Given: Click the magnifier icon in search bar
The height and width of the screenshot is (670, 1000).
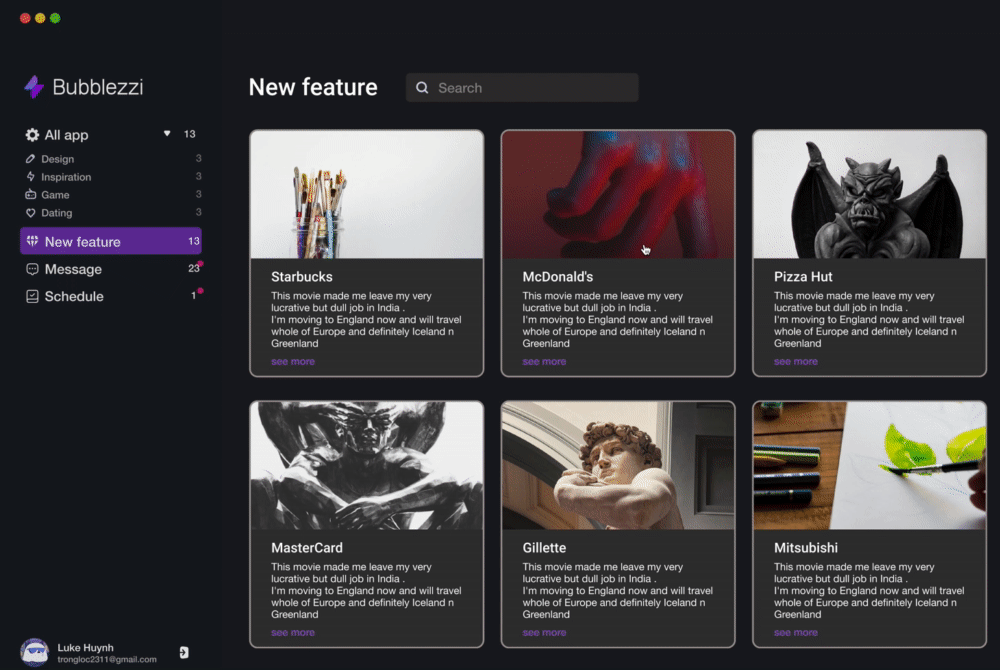Looking at the screenshot, I should [422, 88].
